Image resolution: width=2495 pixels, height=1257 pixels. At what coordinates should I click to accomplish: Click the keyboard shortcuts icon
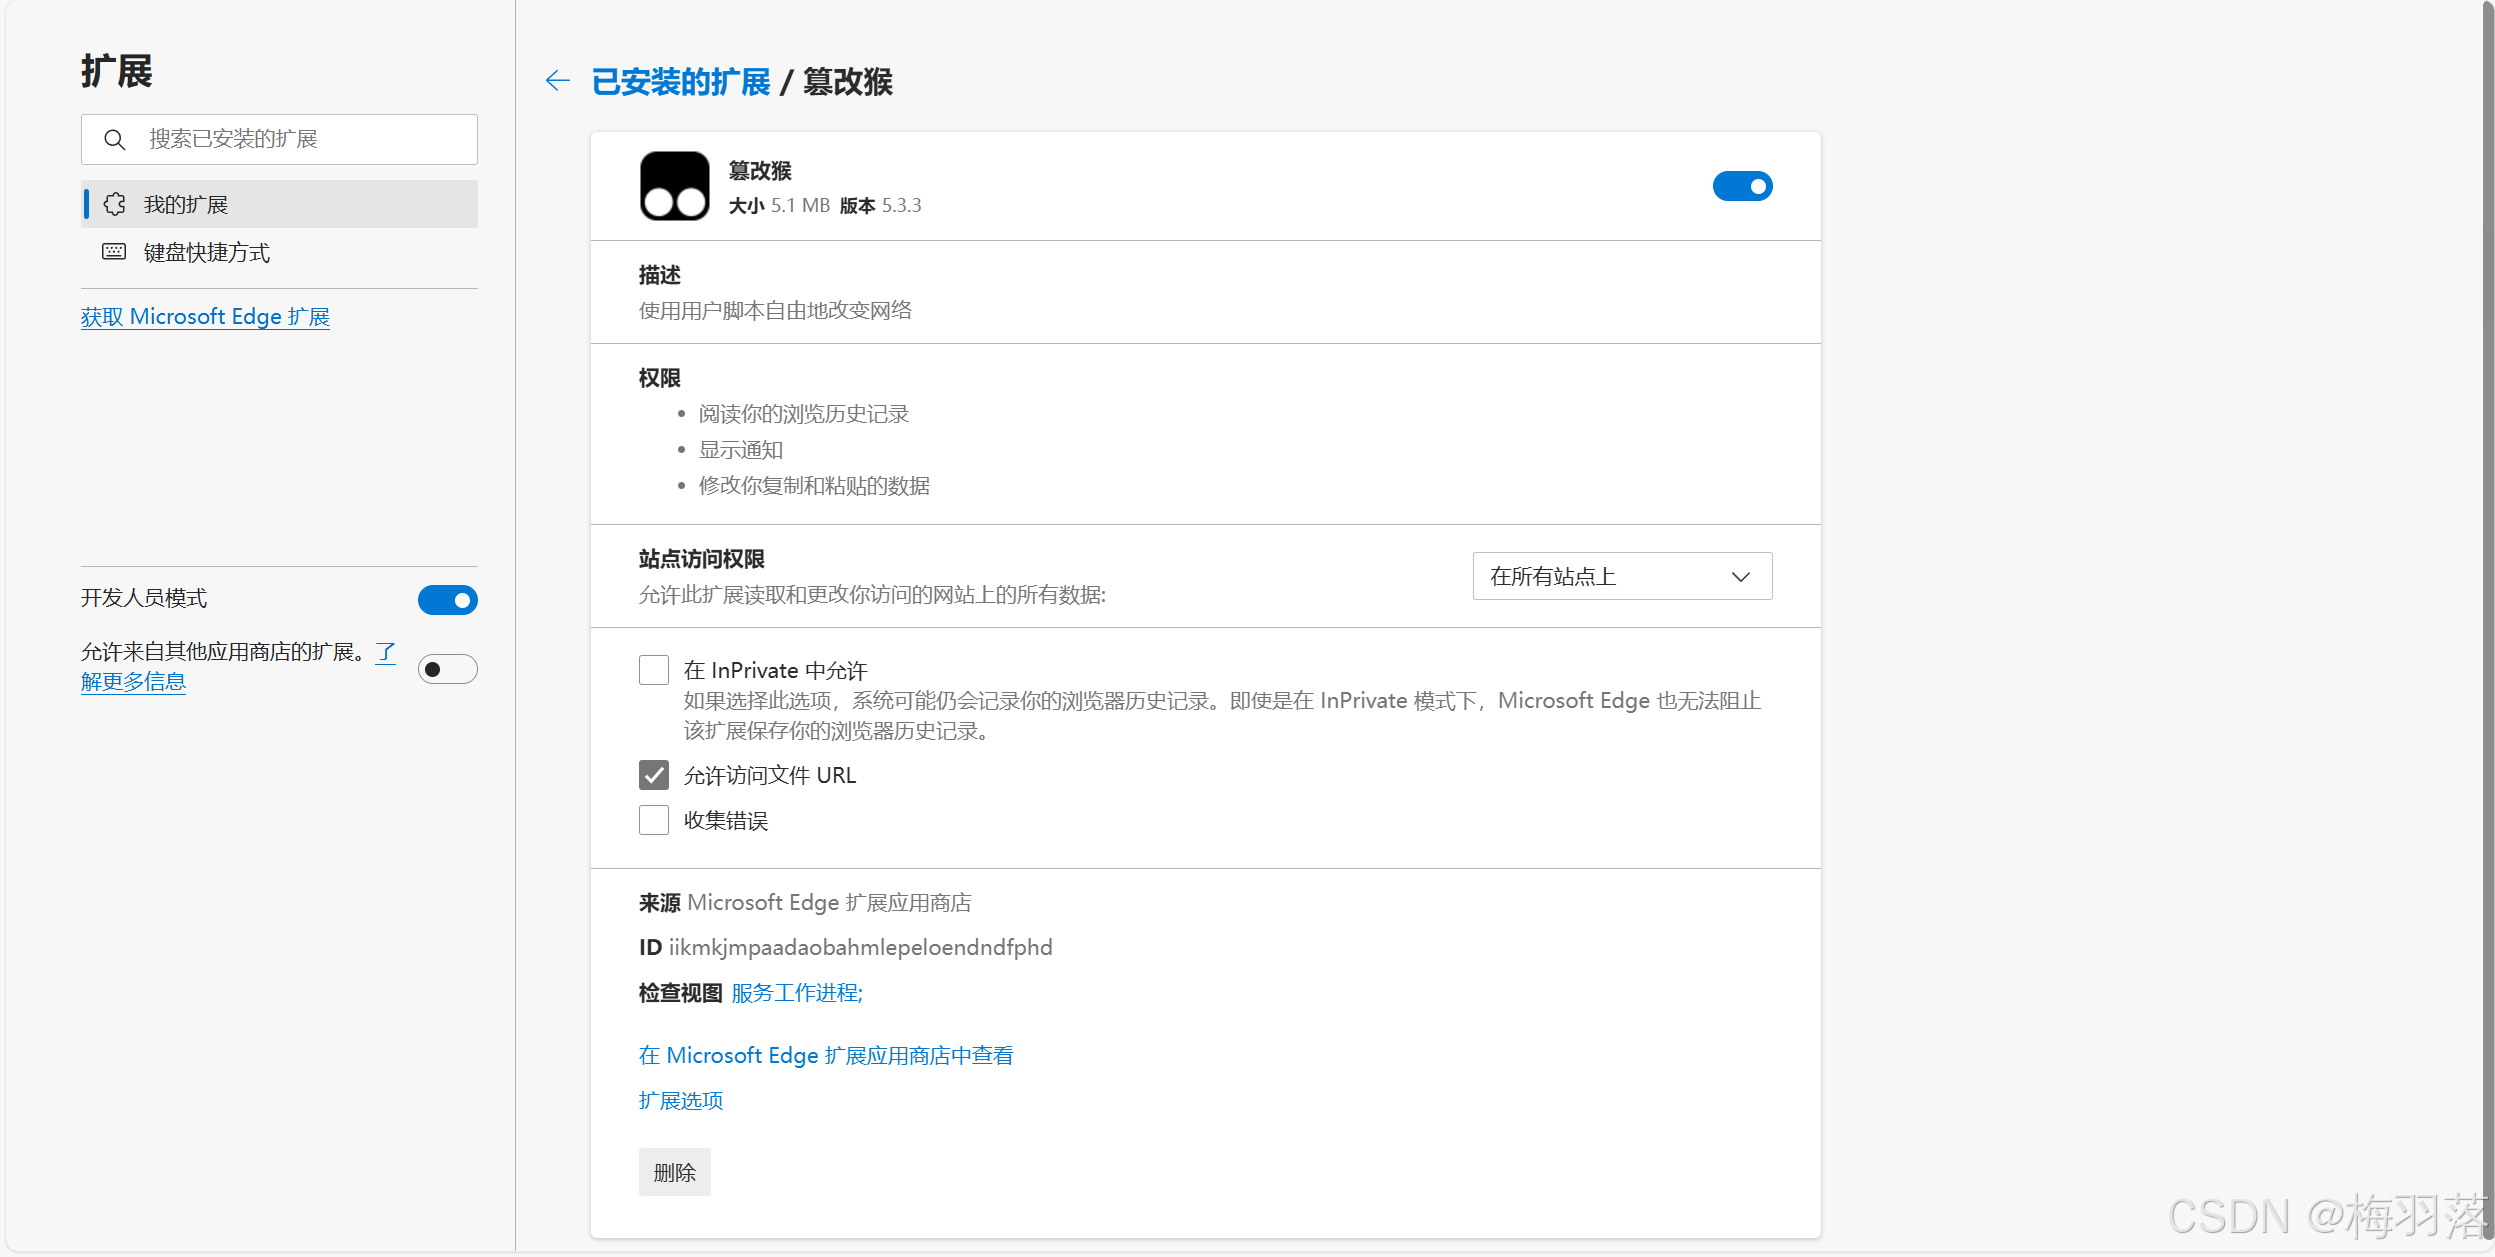pos(114,252)
